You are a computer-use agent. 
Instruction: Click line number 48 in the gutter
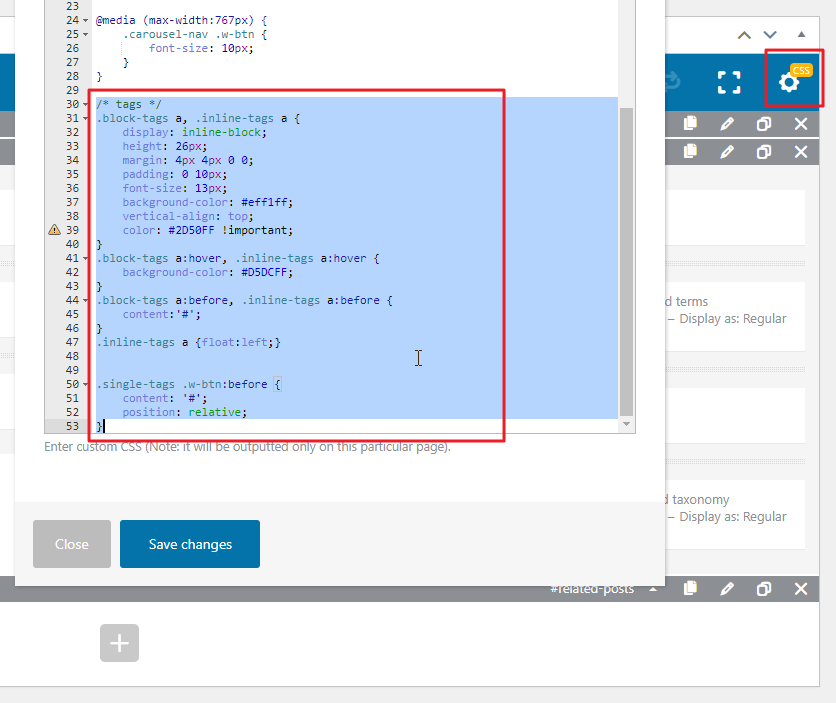(x=73, y=356)
